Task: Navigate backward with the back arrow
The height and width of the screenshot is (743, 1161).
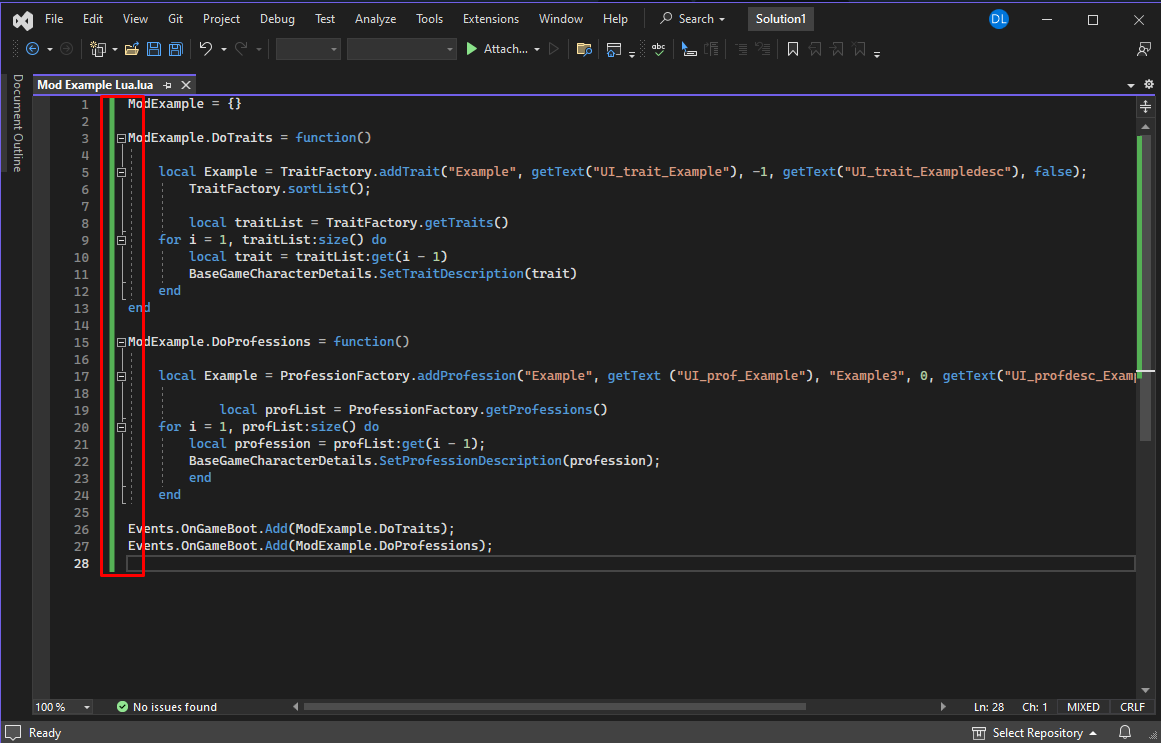Action: coord(32,49)
